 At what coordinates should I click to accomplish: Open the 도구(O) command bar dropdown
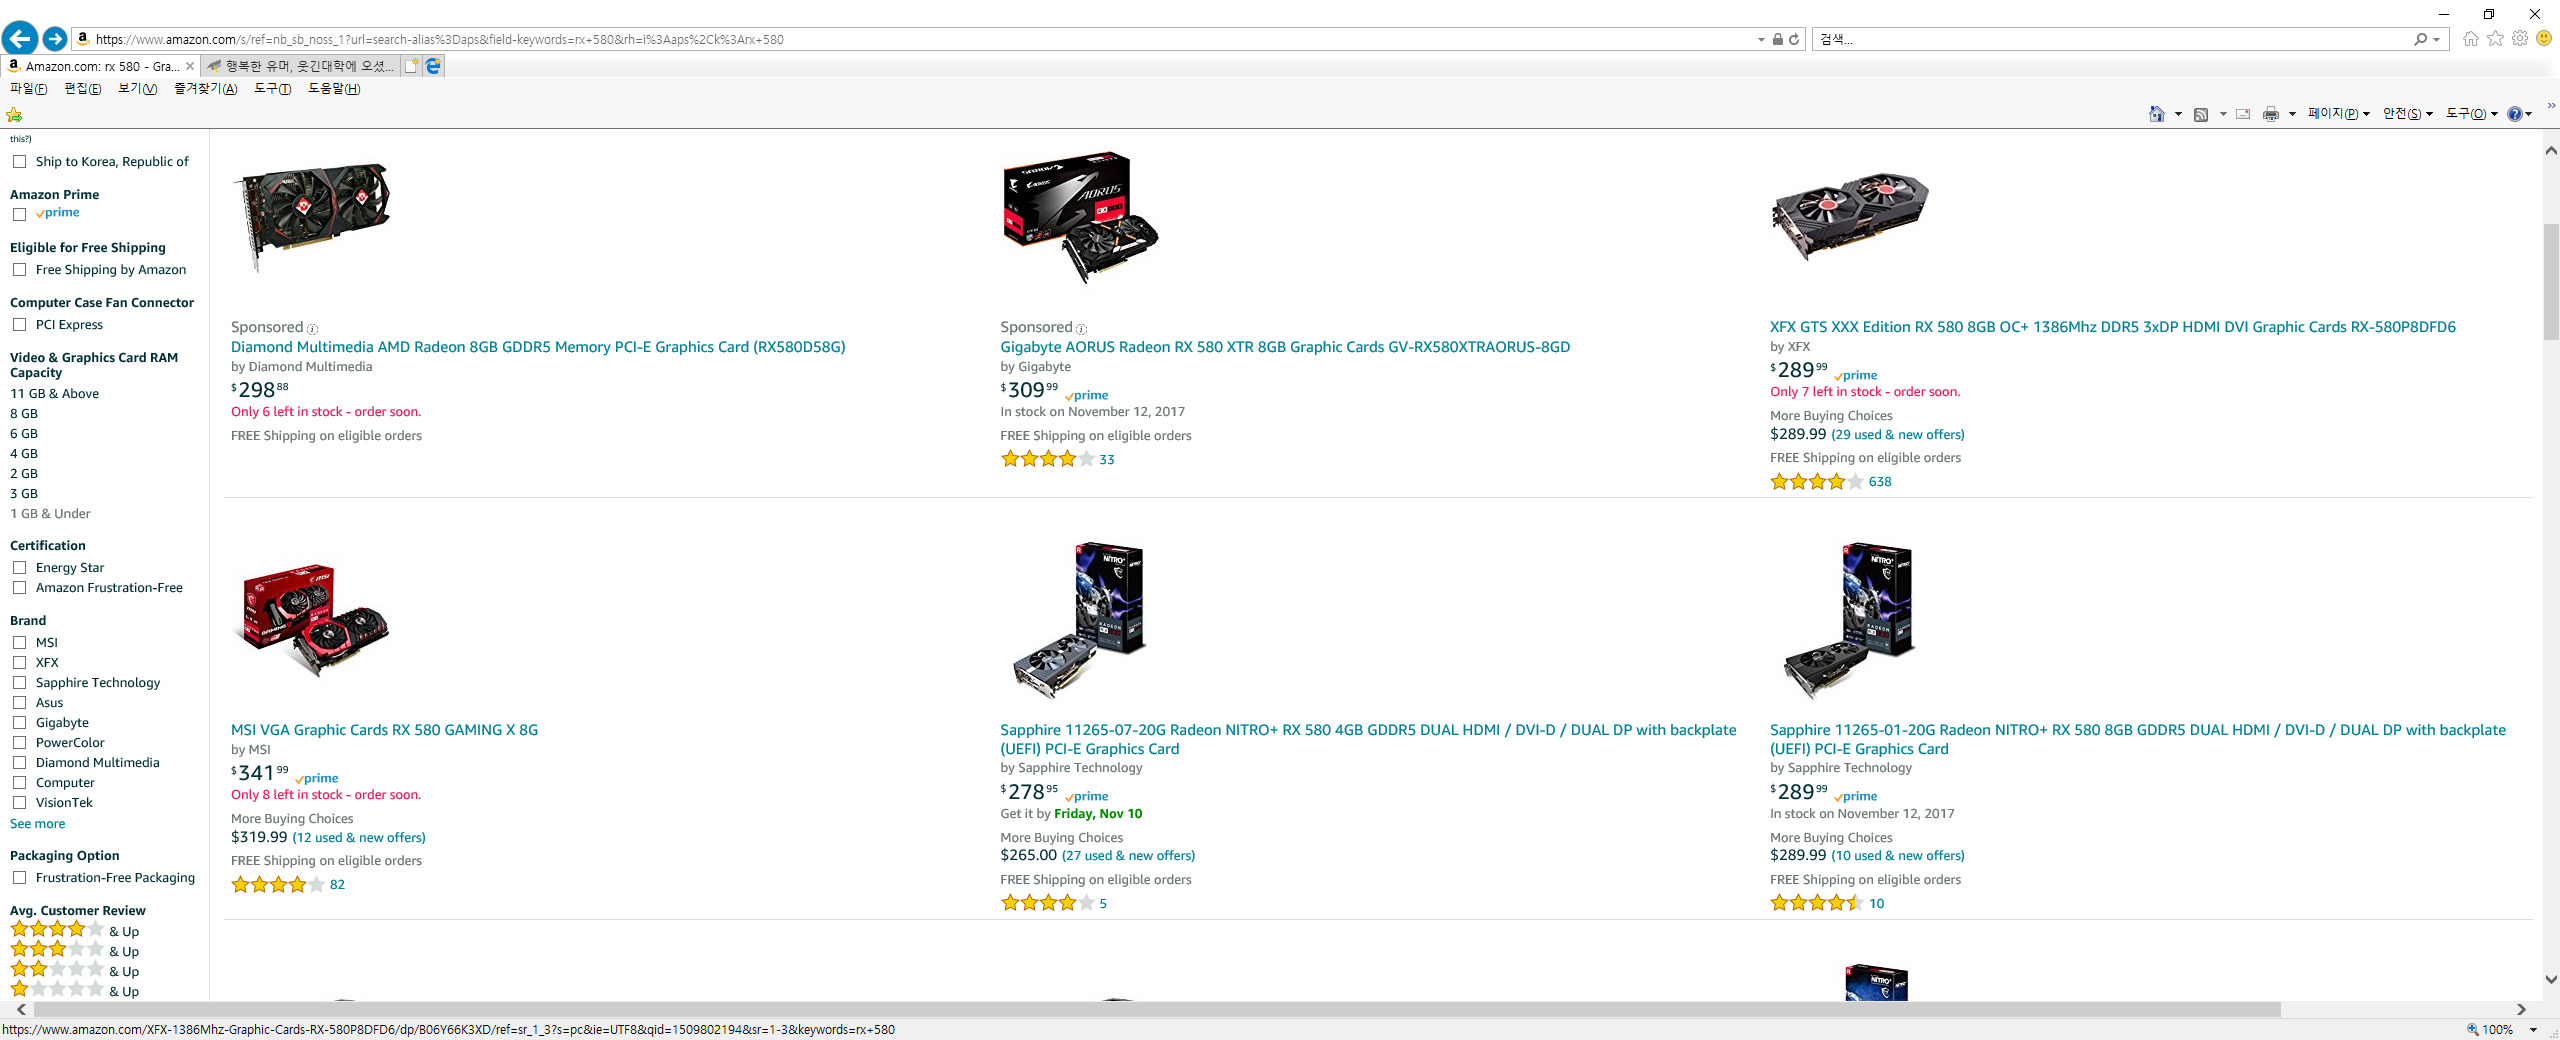(x=2471, y=114)
